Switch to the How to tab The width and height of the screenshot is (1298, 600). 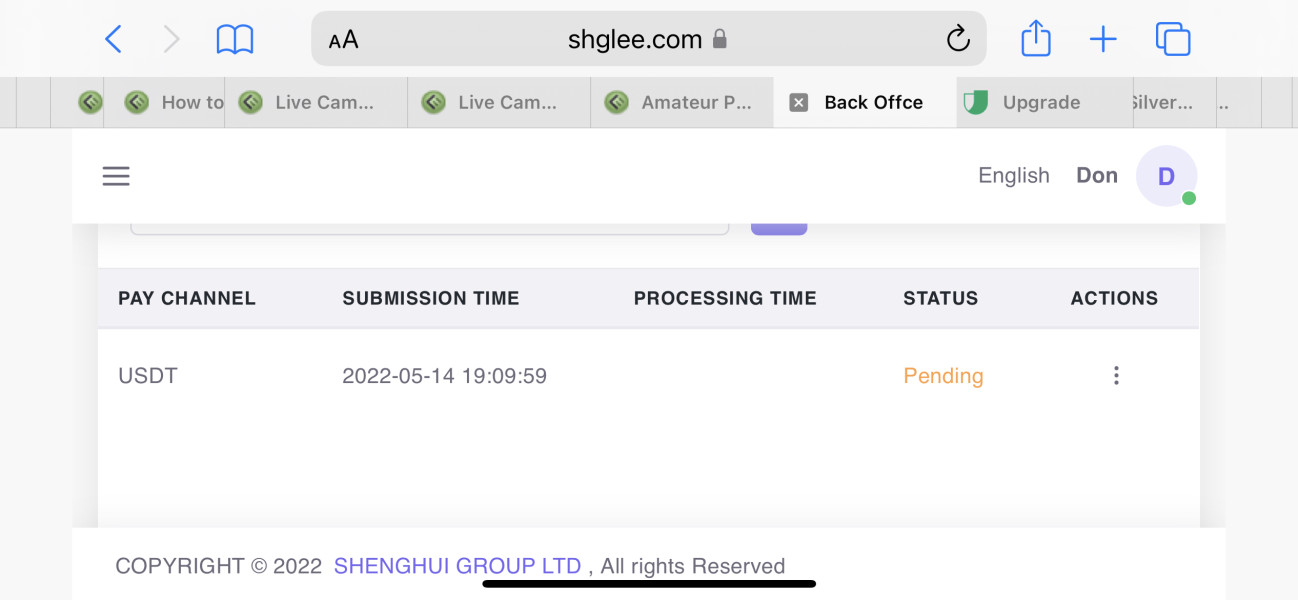191,102
